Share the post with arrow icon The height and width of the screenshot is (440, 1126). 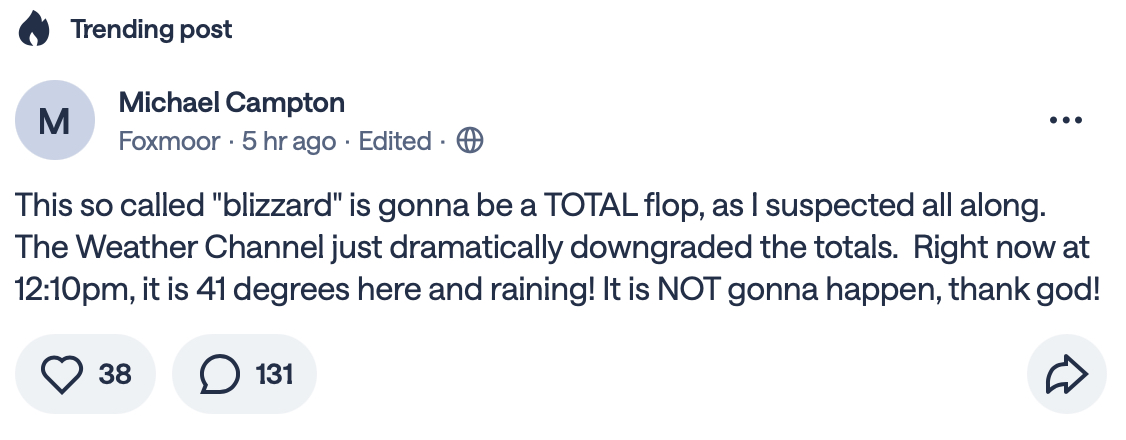point(1066,374)
